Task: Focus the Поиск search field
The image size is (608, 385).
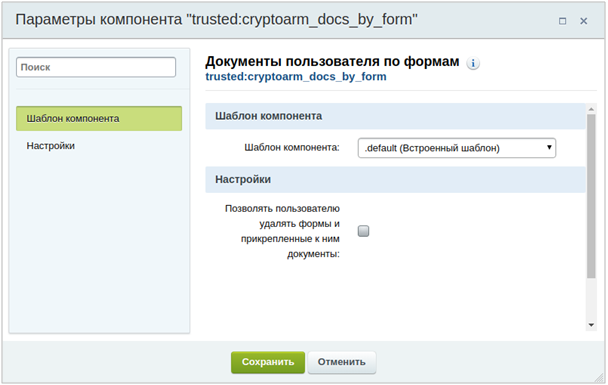Action: click(x=96, y=67)
